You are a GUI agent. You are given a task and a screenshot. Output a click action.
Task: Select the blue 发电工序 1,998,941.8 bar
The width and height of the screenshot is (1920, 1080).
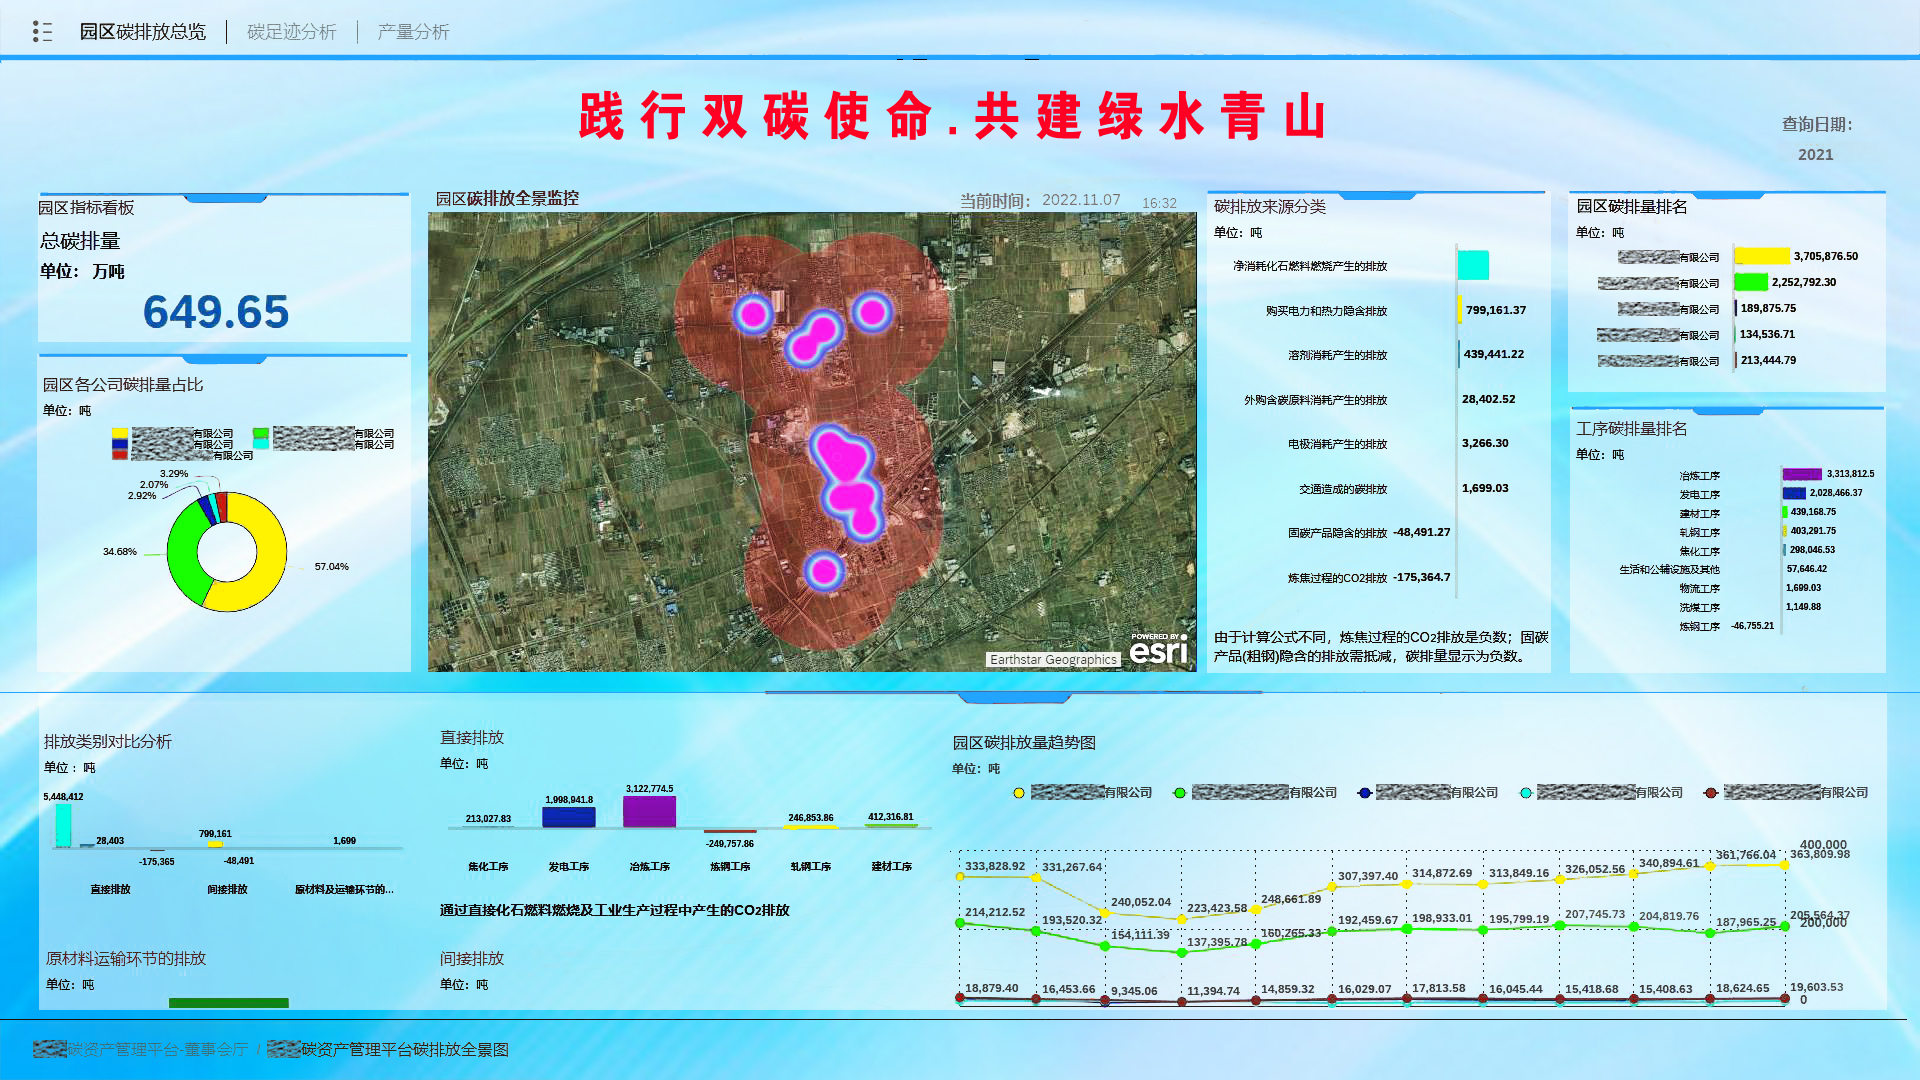pyautogui.click(x=568, y=817)
